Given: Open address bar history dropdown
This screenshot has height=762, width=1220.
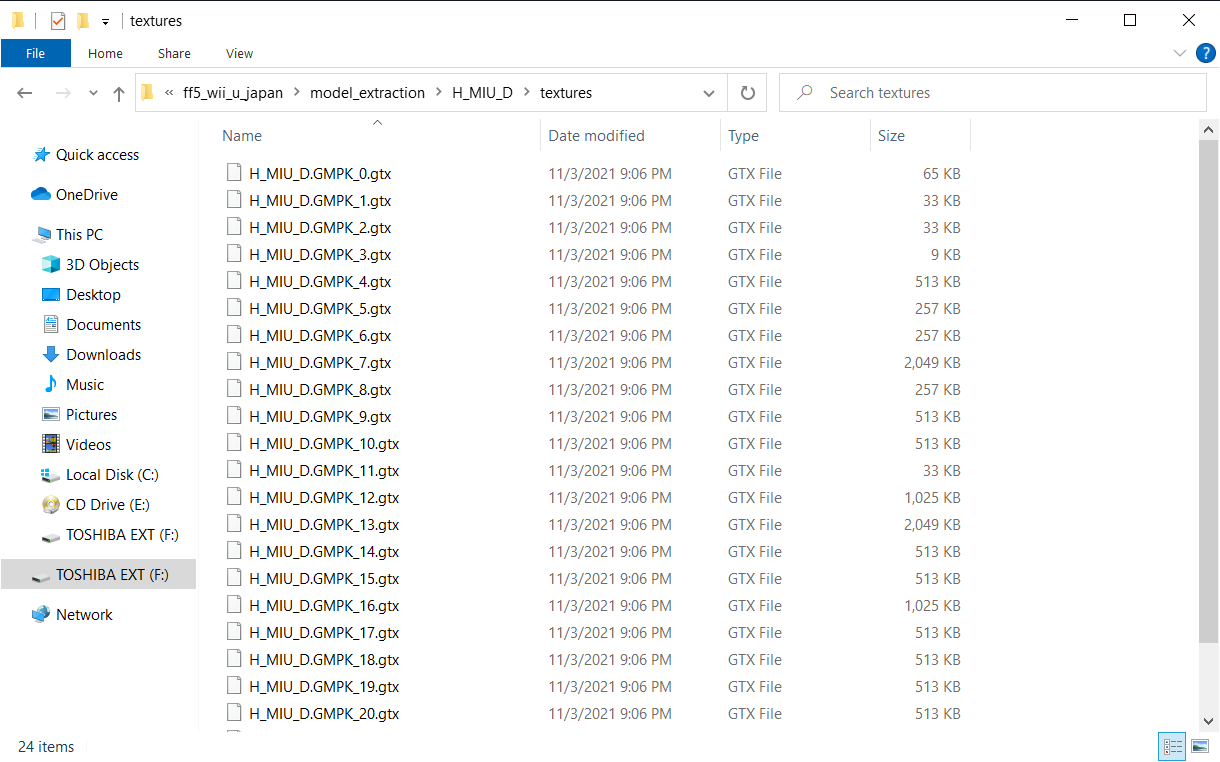Looking at the screenshot, I should pos(709,93).
